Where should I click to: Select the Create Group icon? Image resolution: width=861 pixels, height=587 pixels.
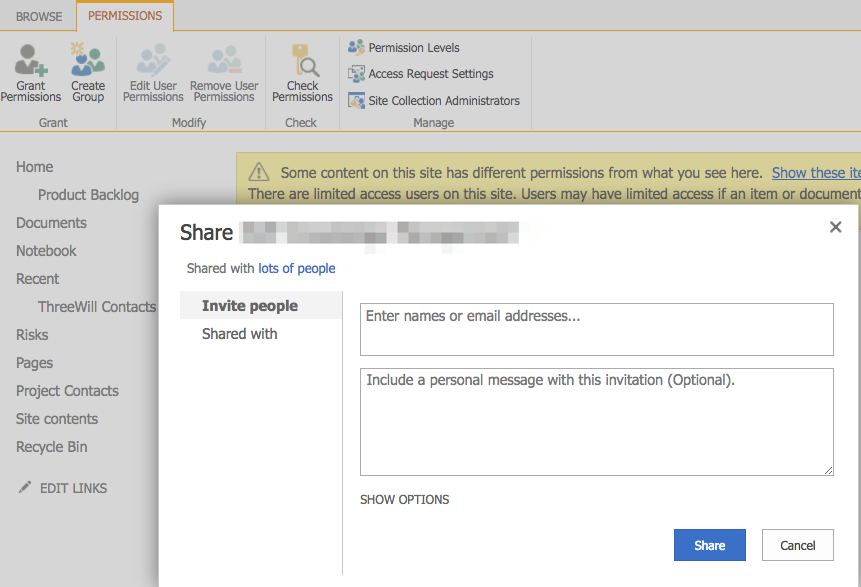(x=87, y=60)
